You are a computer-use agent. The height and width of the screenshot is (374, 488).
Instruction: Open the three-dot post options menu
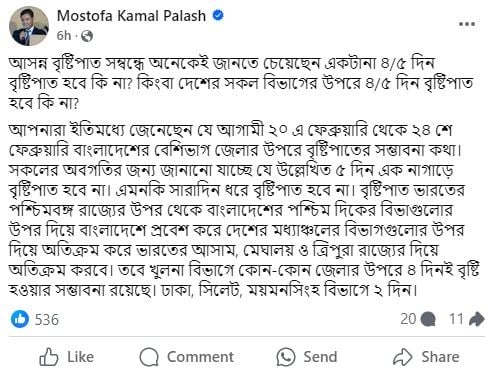click(x=467, y=24)
